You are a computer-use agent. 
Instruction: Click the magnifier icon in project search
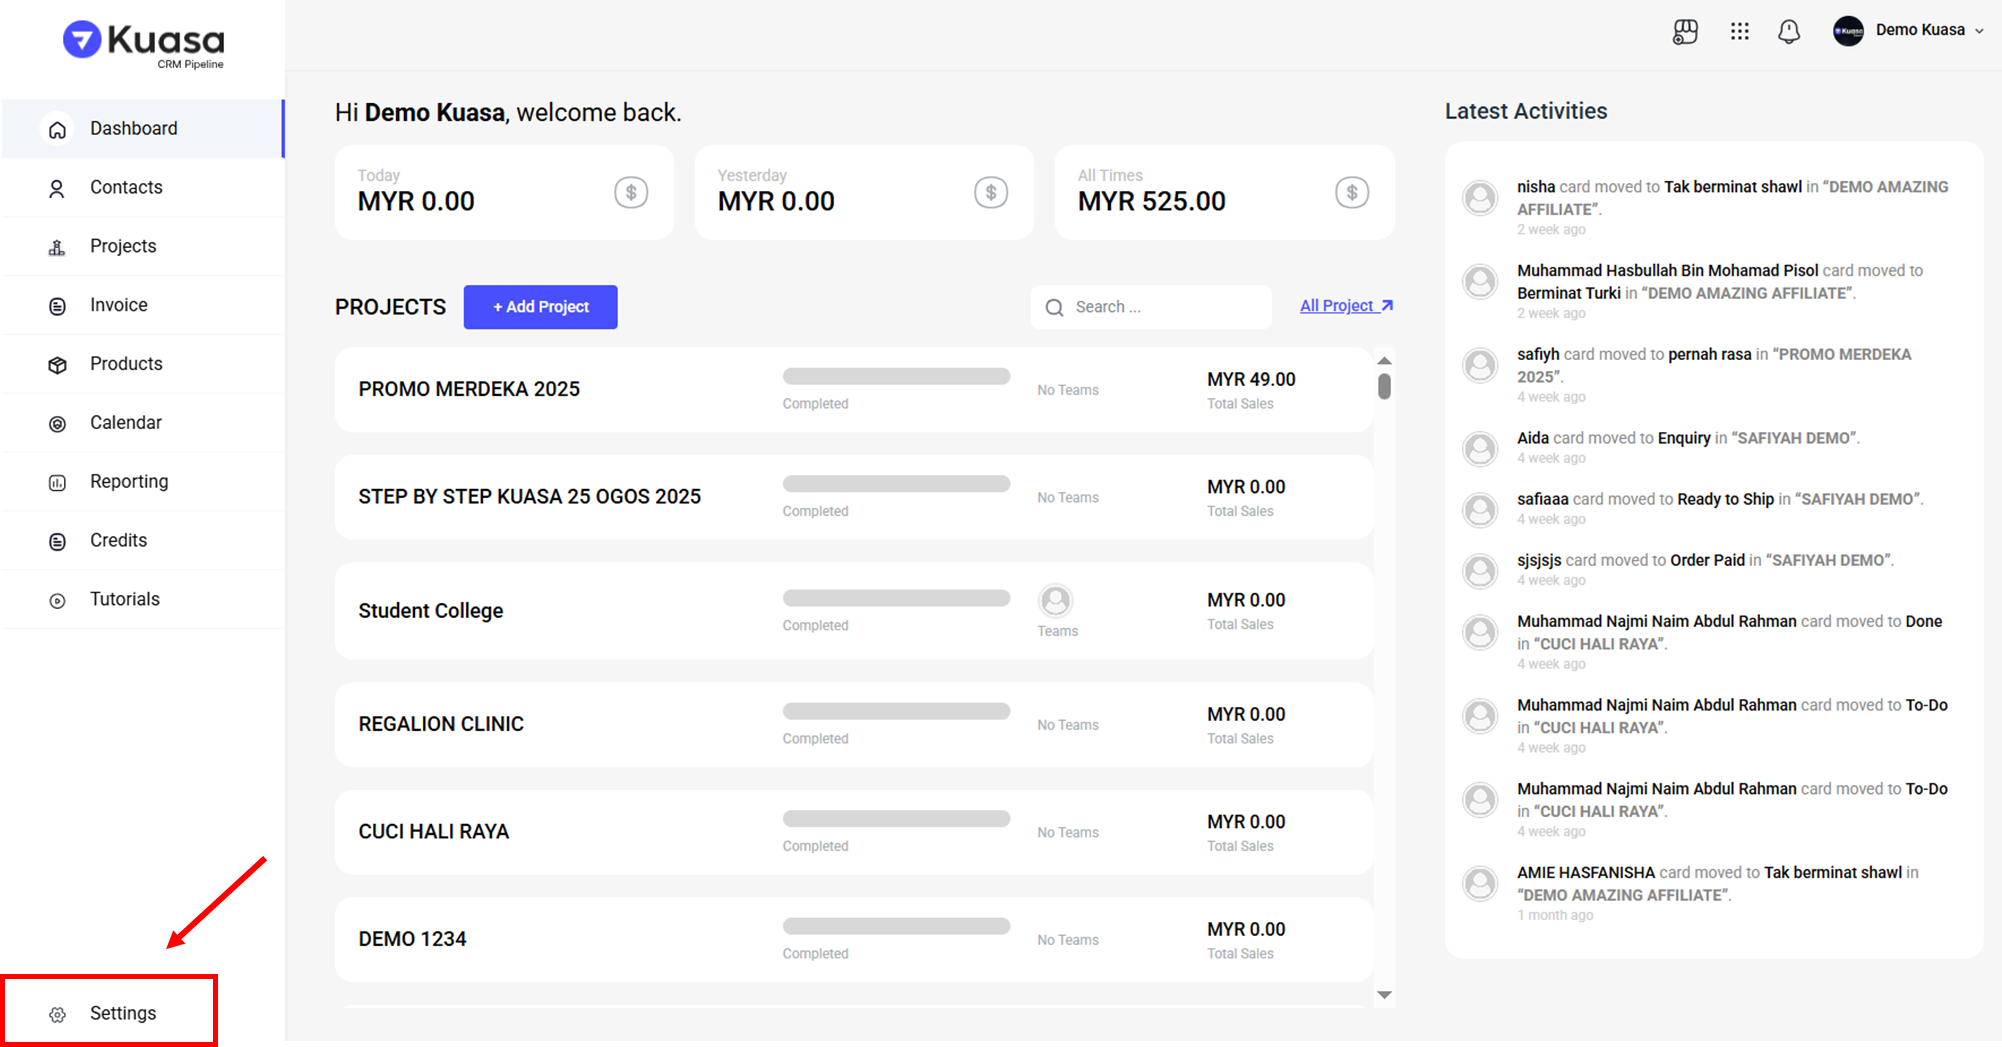pos(1054,308)
